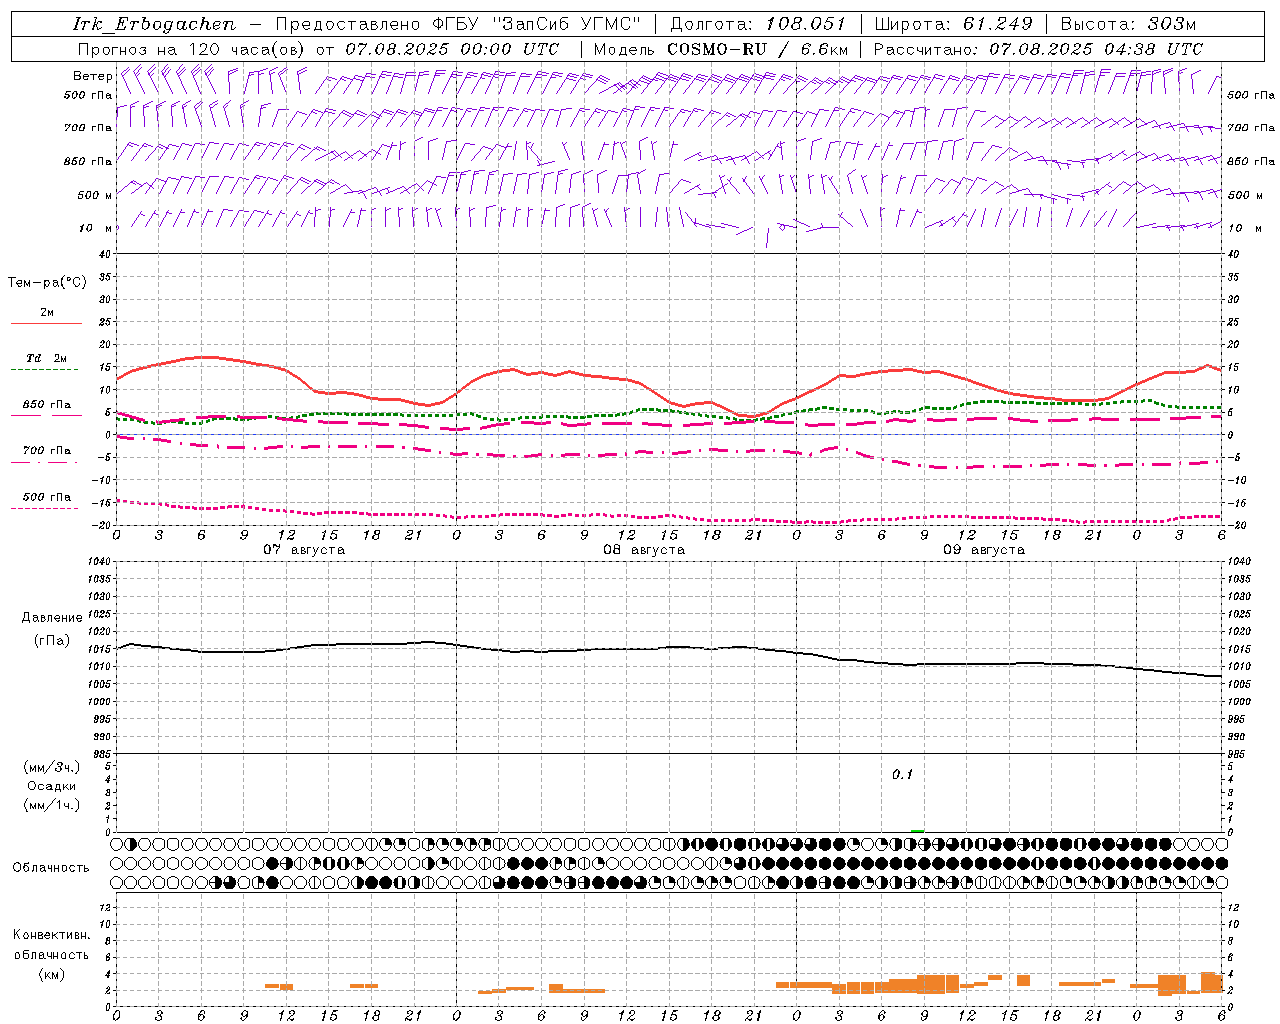
Task: Click the dotted pink line sample under legend '500 гПа'
Action: click(x=44, y=508)
